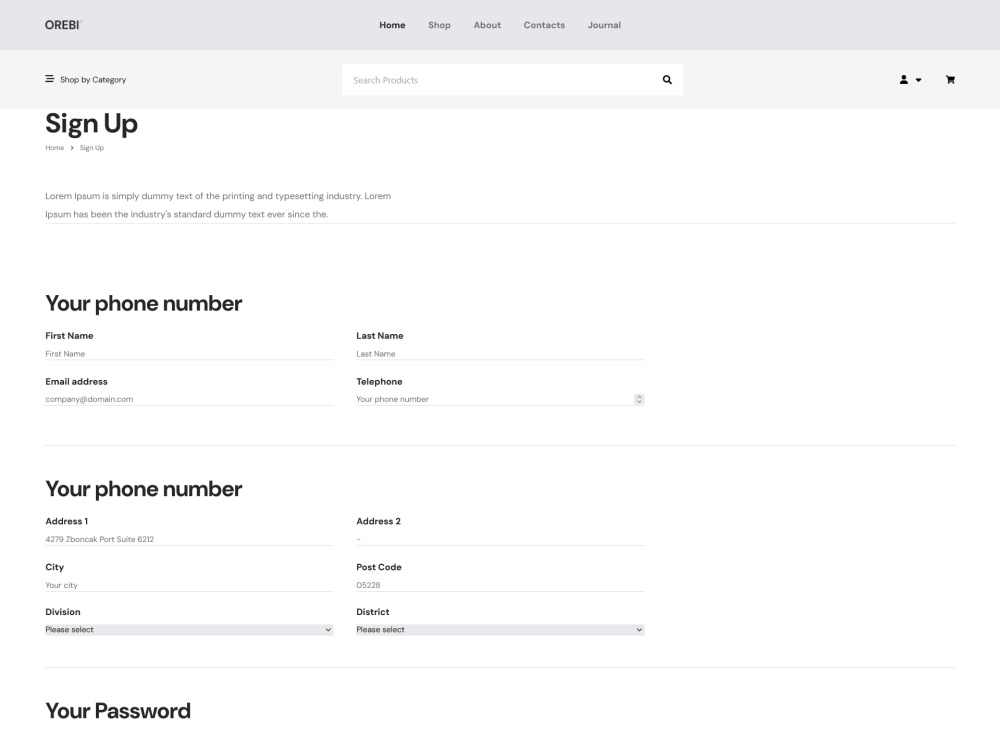The height and width of the screenshot is (750, 1000).
Task: Click the magnifier search icon
Action: 667,80
